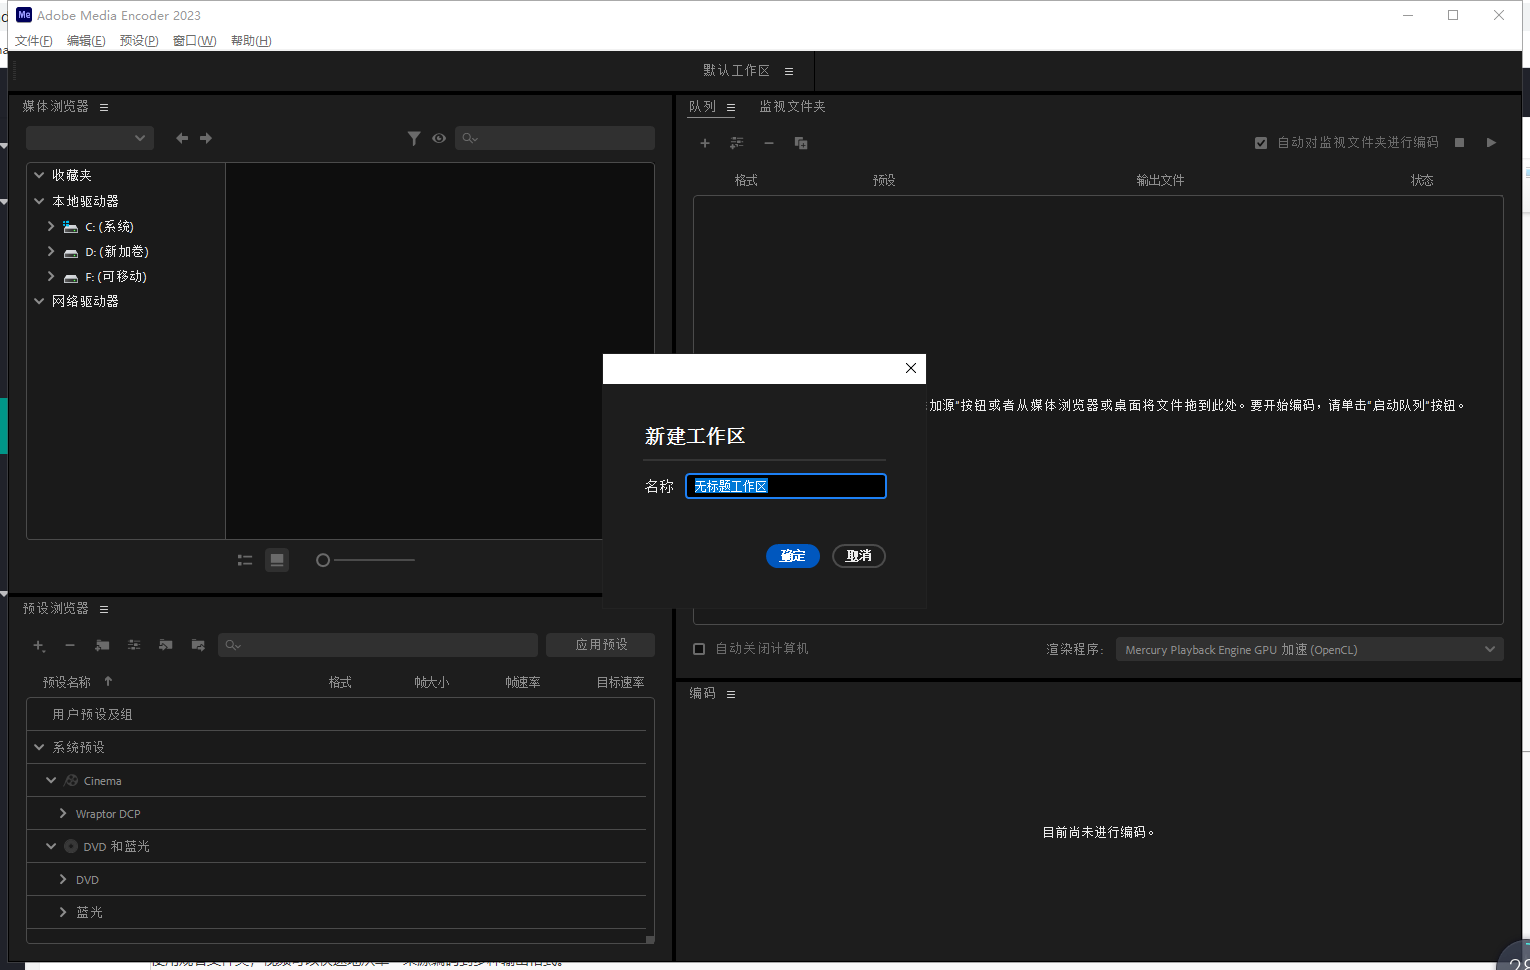Viewport: 1530px width, 970px height.
Task: Switch media browser to list view
Action: point(245,560)
